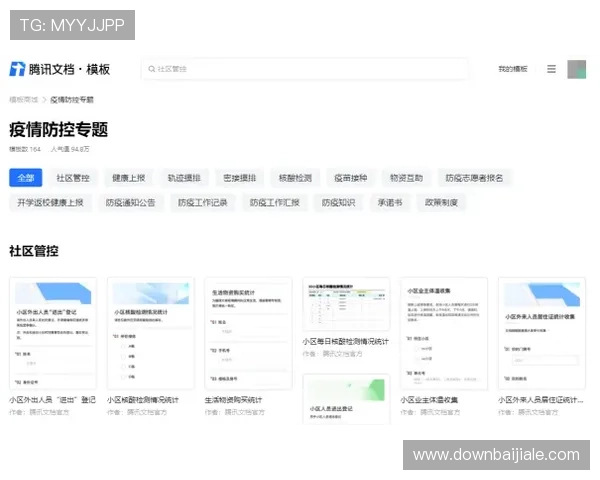This screenshot has height=480, width=600.
Task: Click title text 小区外出人员“进出”登记
Action: 52,400
